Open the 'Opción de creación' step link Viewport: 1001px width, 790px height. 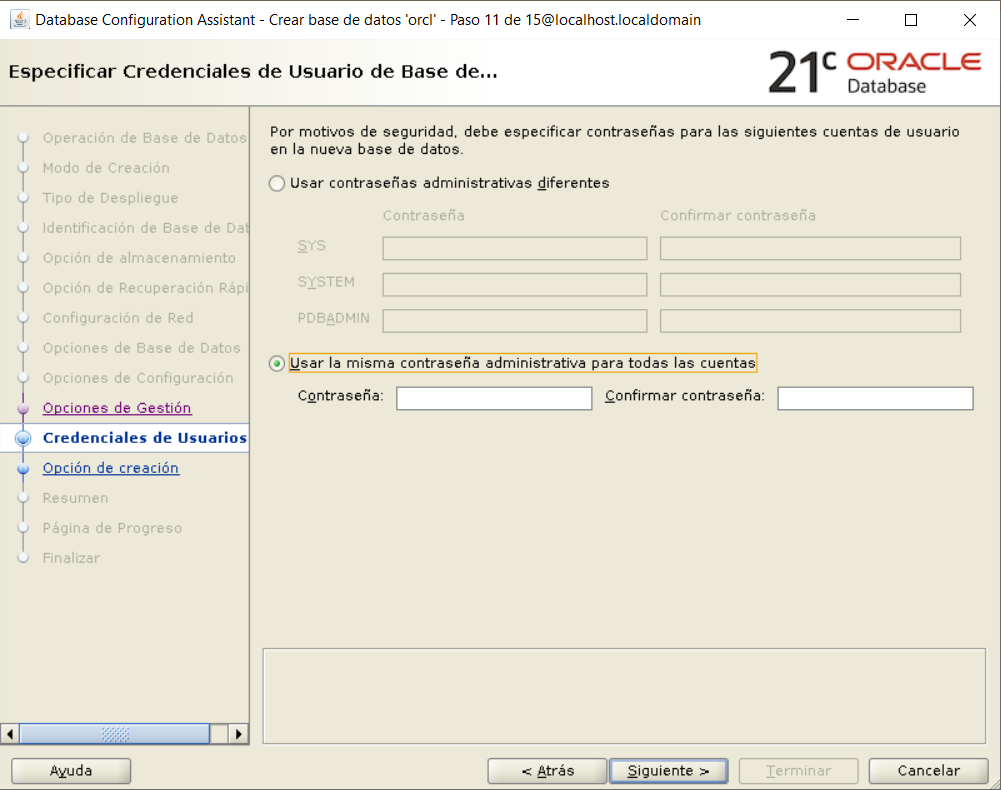tap(110, 468)
